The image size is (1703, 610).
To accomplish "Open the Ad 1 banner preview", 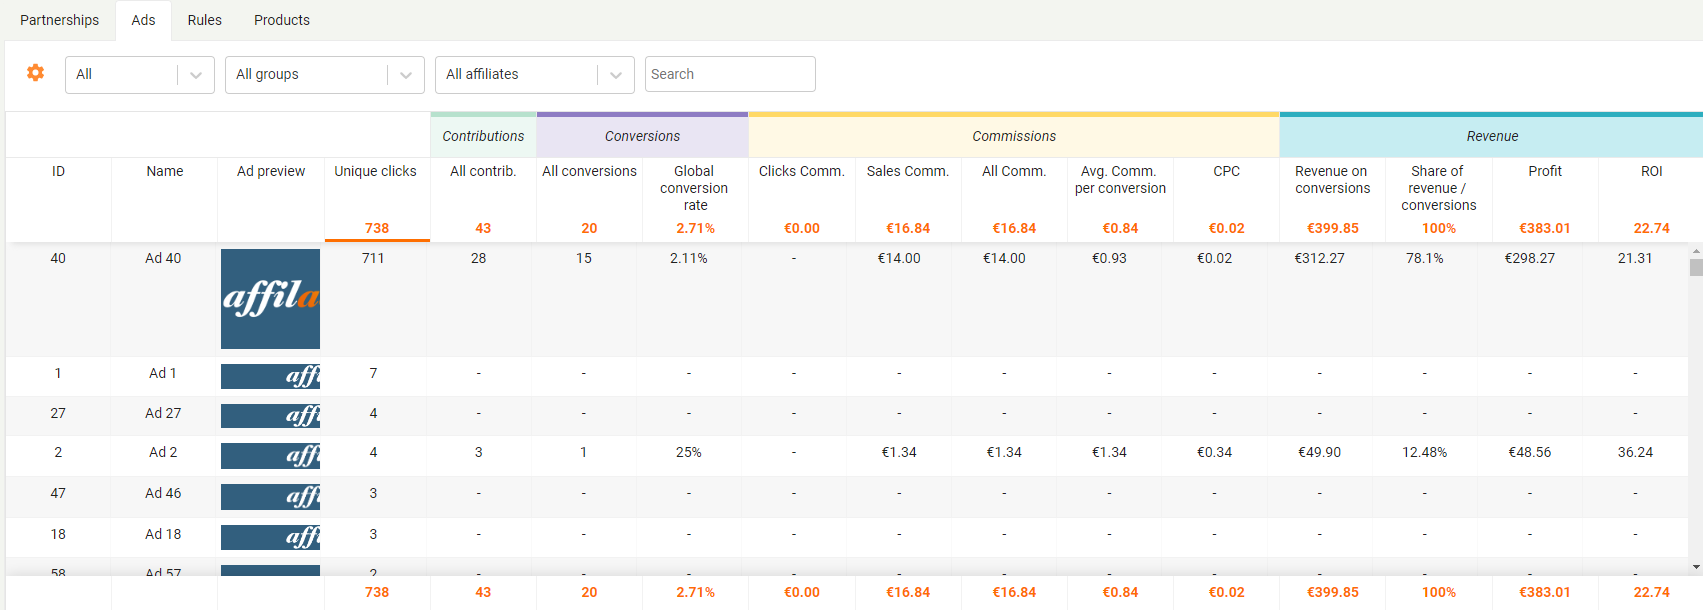I will pyautogui.click(x=270, y=376).
